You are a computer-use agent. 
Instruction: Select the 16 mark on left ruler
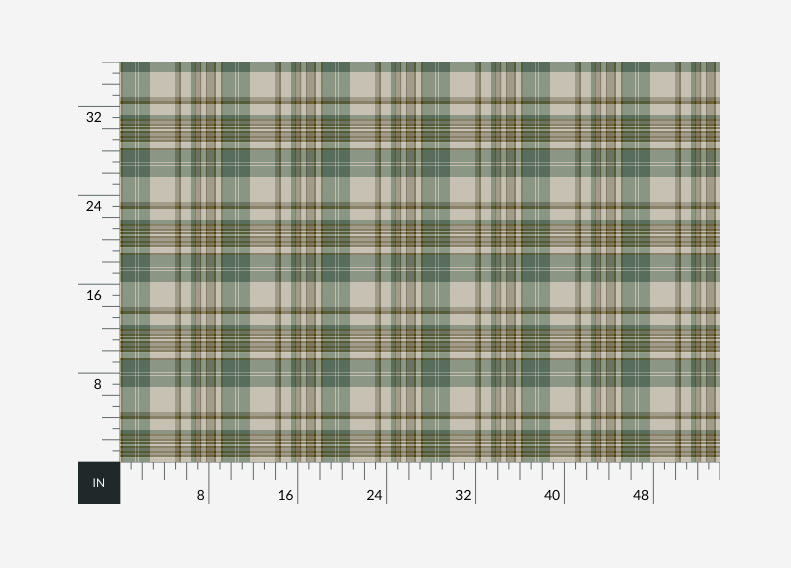94,295
